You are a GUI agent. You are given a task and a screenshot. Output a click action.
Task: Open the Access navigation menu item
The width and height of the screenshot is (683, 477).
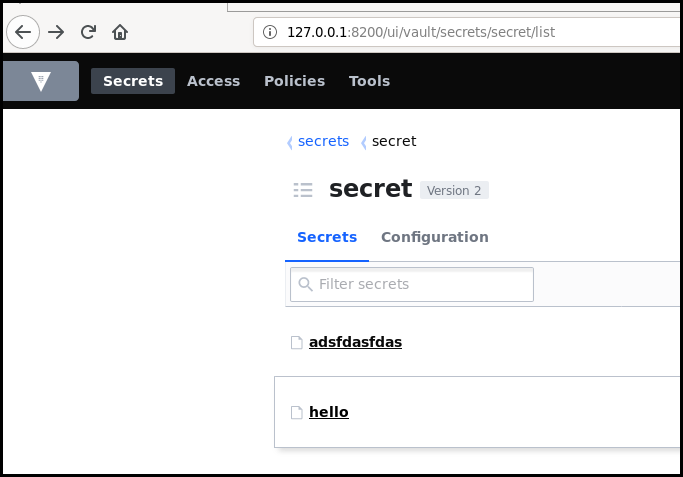point(213,81)
